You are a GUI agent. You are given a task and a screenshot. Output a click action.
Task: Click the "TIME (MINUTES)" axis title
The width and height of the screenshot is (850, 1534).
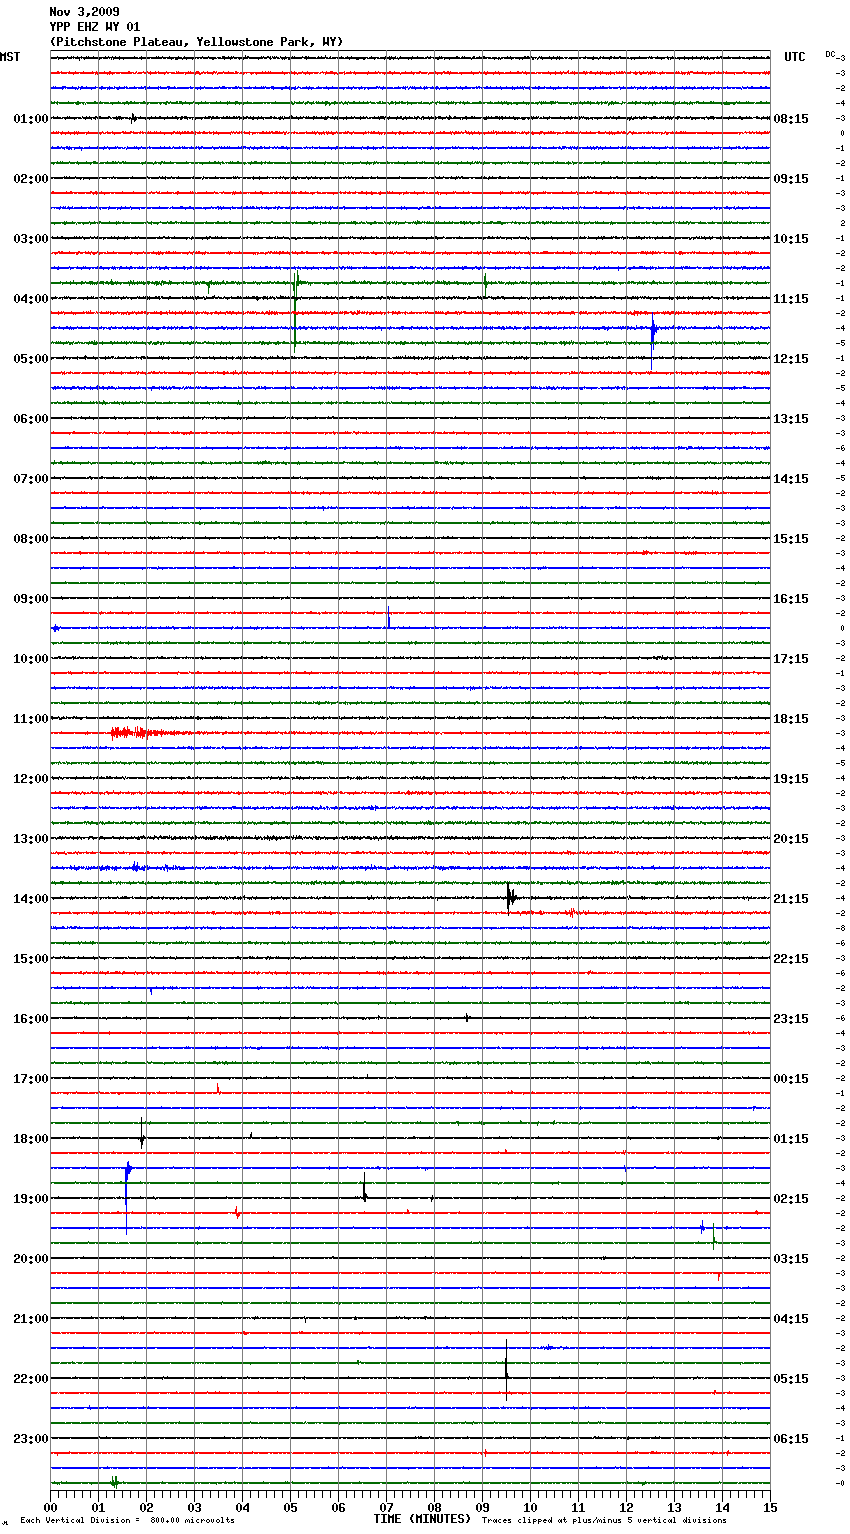click(x=422, y=1519)
